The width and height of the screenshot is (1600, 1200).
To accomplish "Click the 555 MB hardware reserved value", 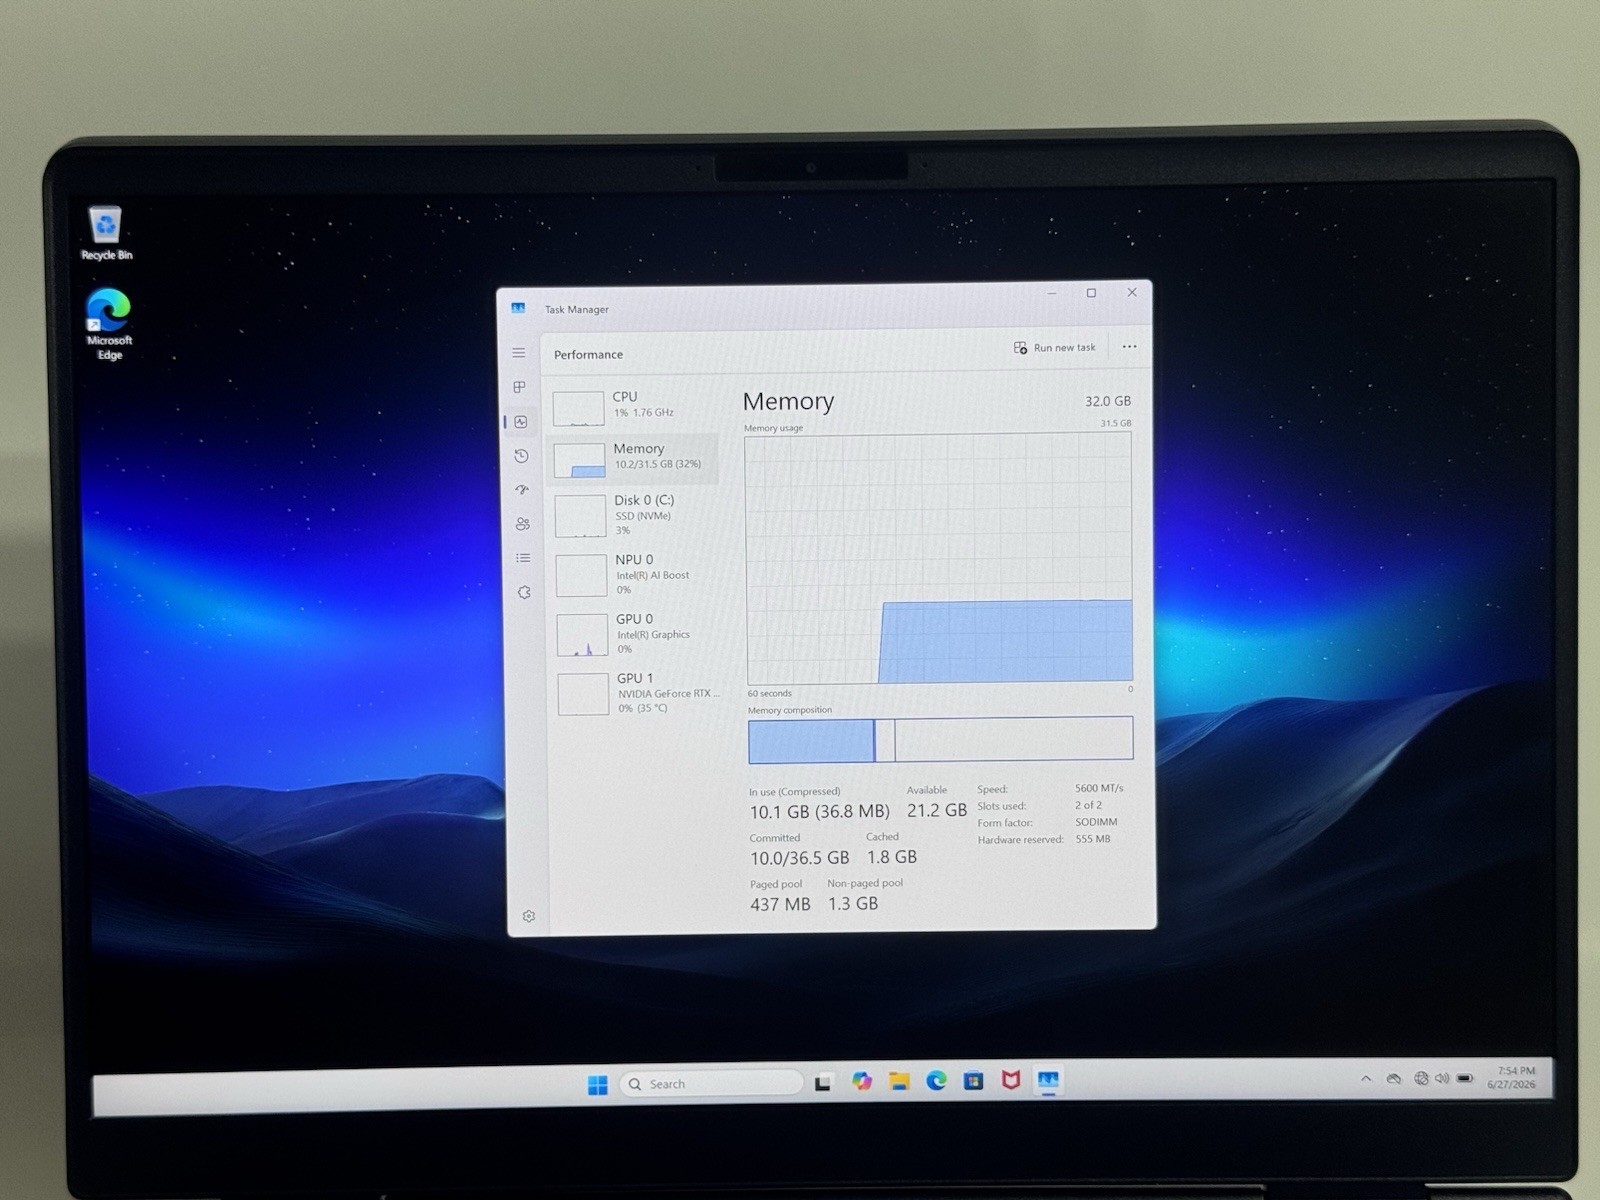I will [1093, 839].
